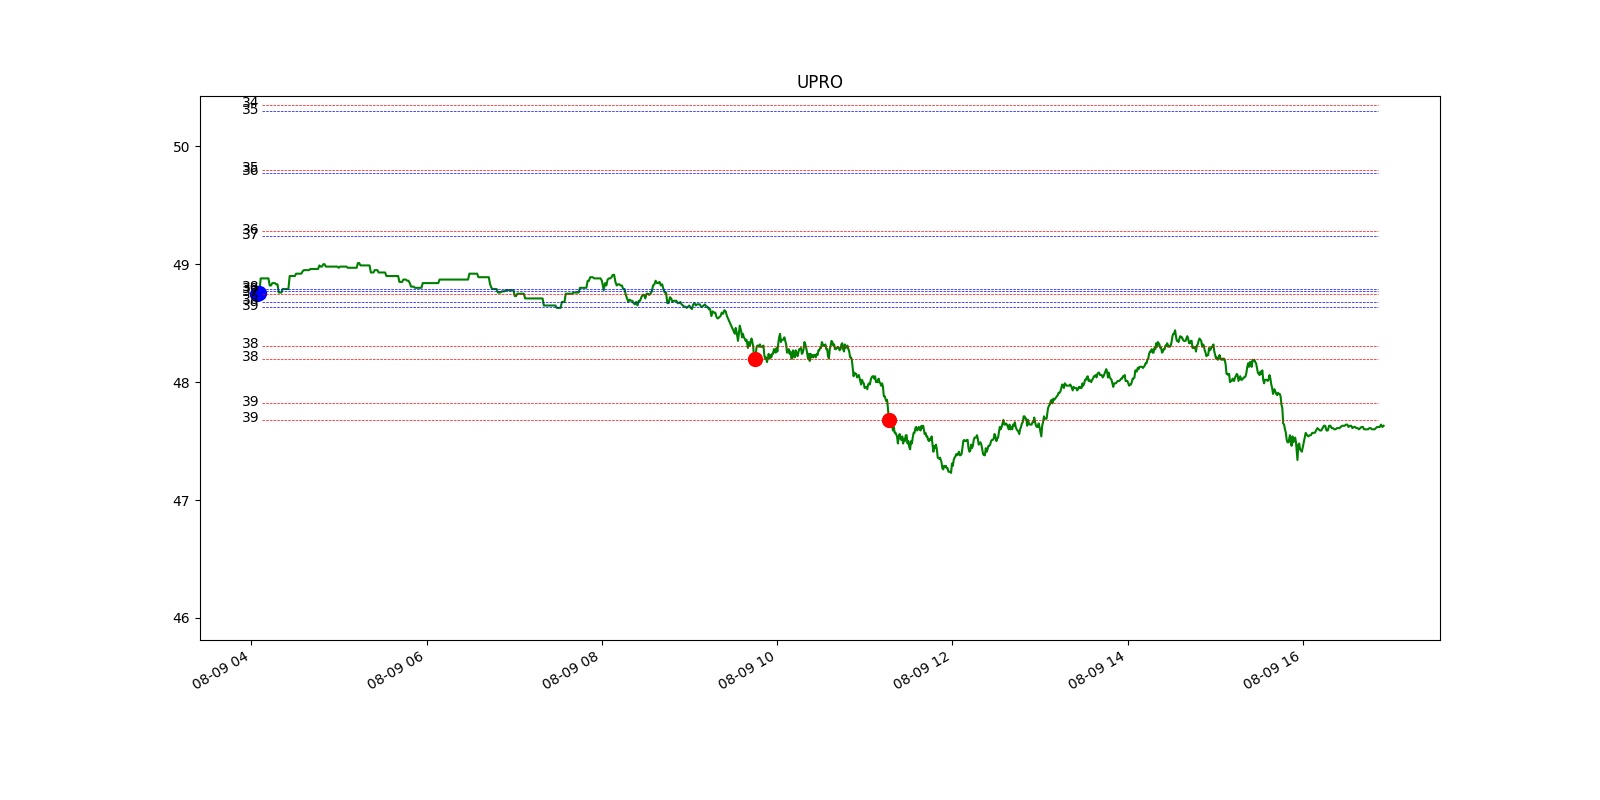The height and width of the screenshot is (800, 1600).
Task: Click the red marker near price 47.7
Action: [x=889, y=420]
